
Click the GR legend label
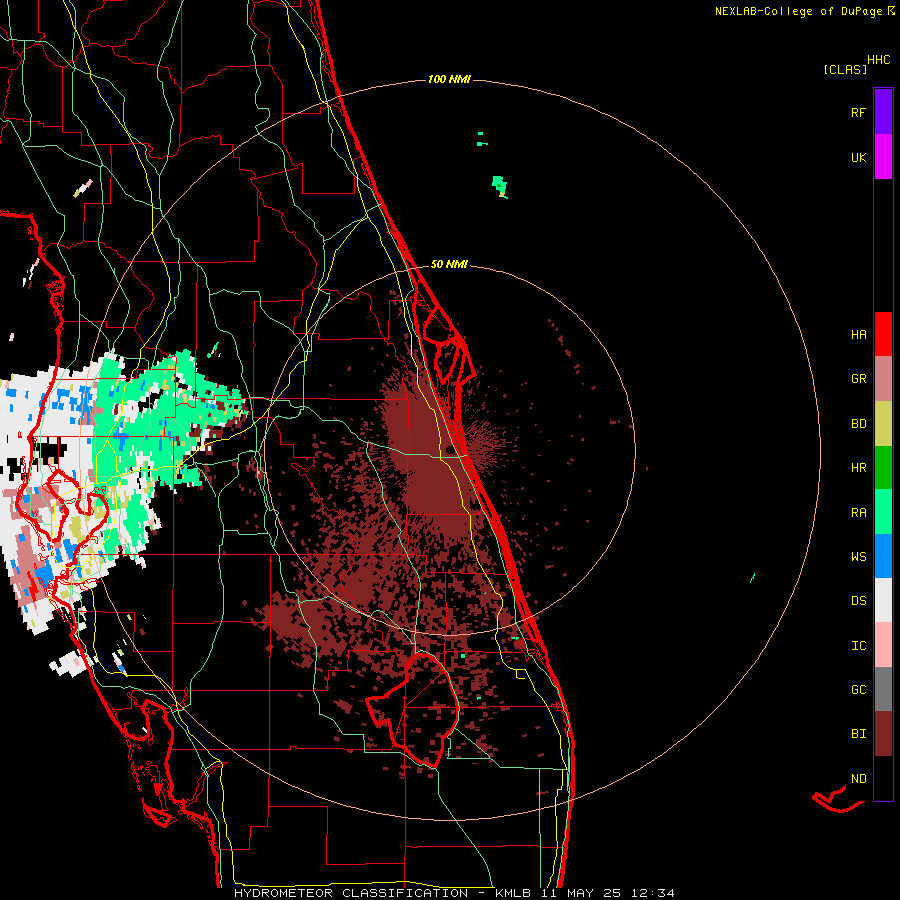pyautogui.click(x=858, y=379)
